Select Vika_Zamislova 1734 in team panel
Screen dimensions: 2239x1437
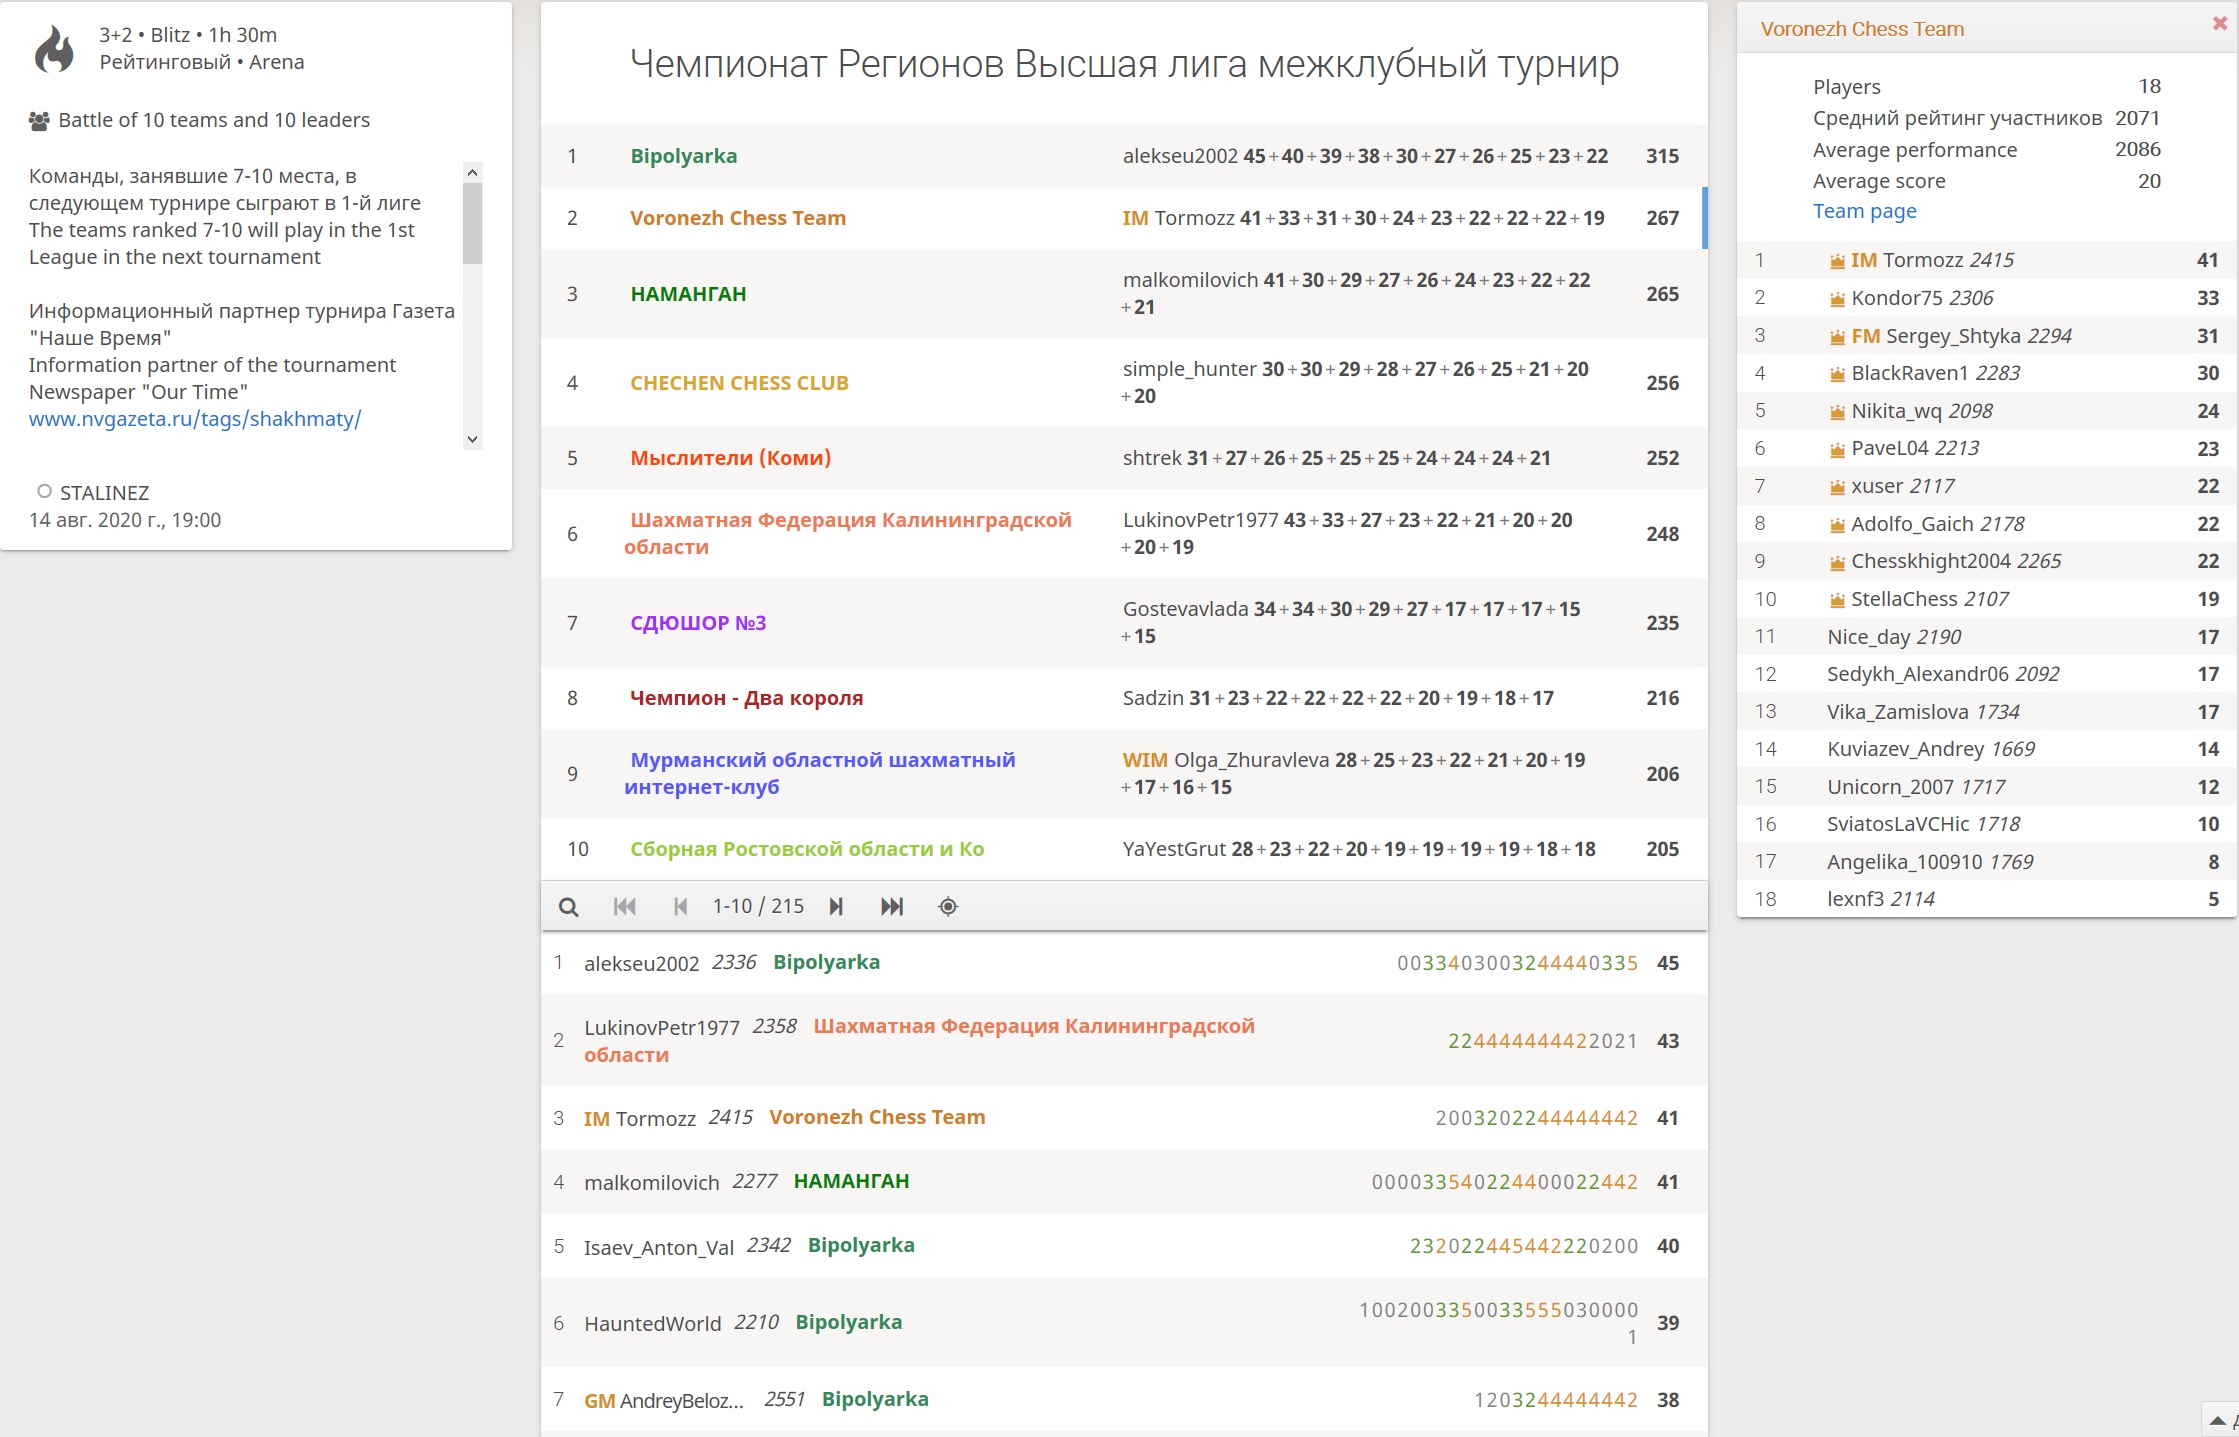coord(1987,712)
